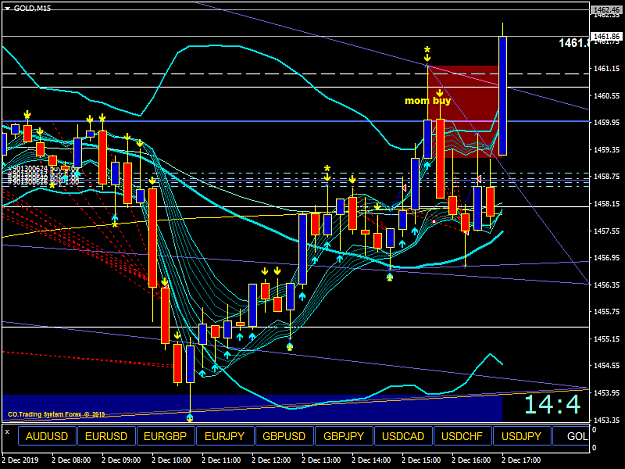The image size is (625, 469).
Task: Click the 1460.55 price scale value
Action: (x=607, y=96)
